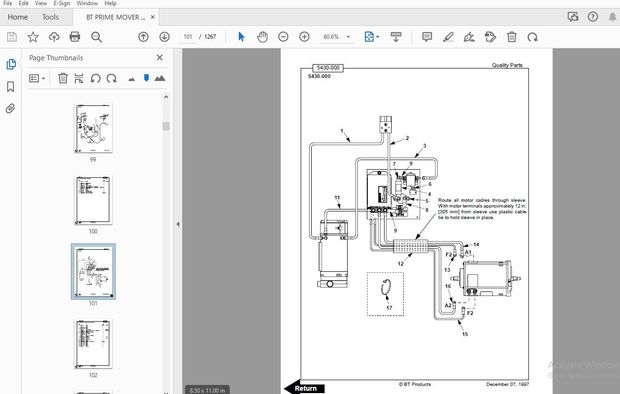Viewport: 620px width, 394px height.
Task: Switch to the Tools tab
Action: (x=50, y=17)
